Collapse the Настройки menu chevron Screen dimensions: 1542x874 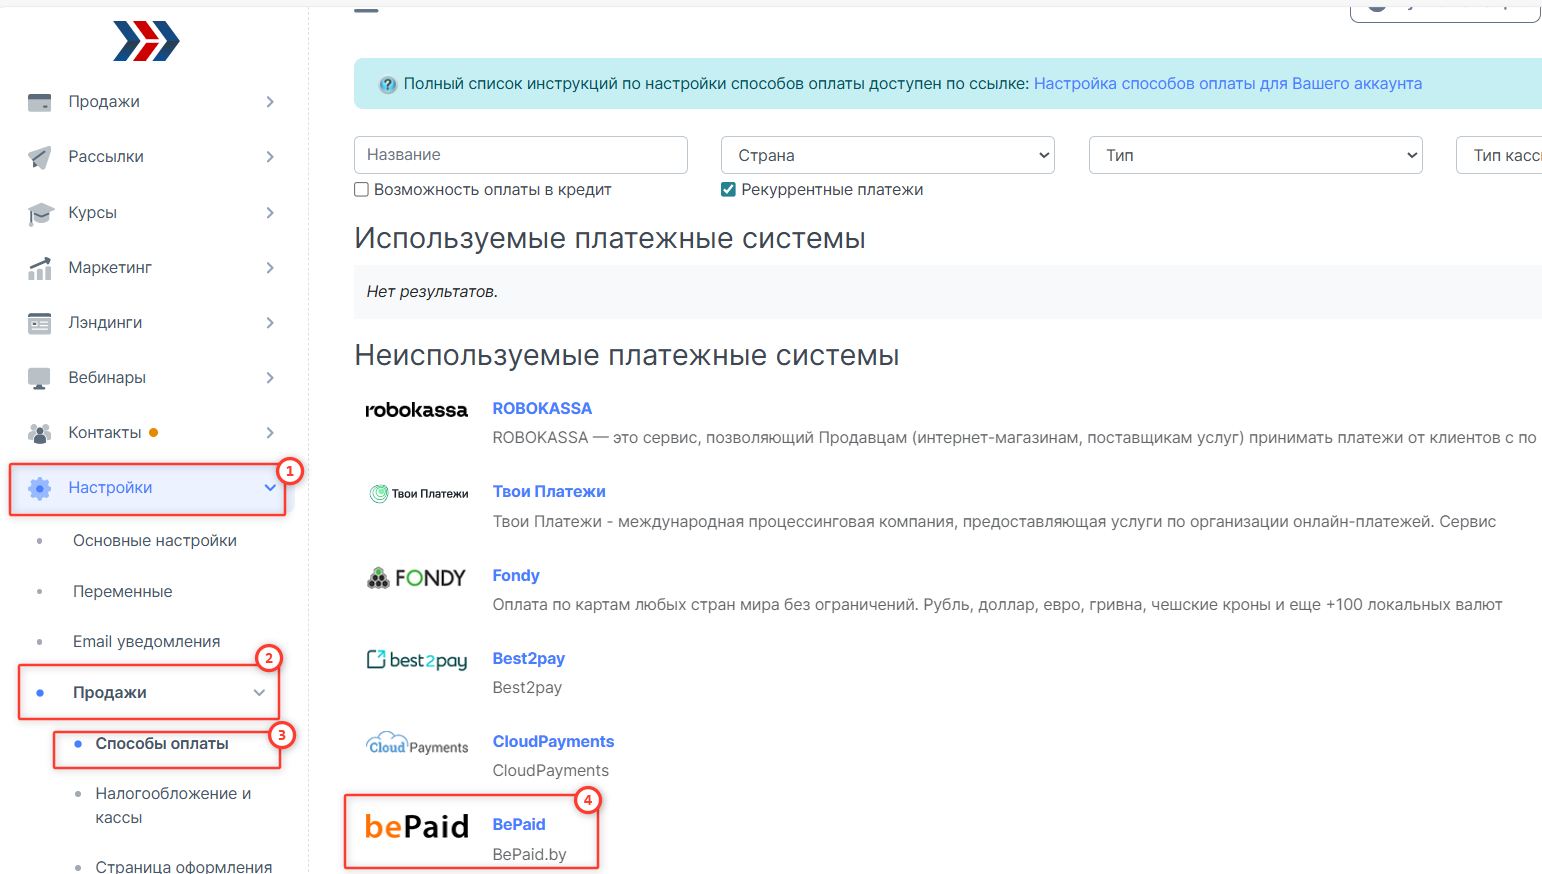coord(270,488)
